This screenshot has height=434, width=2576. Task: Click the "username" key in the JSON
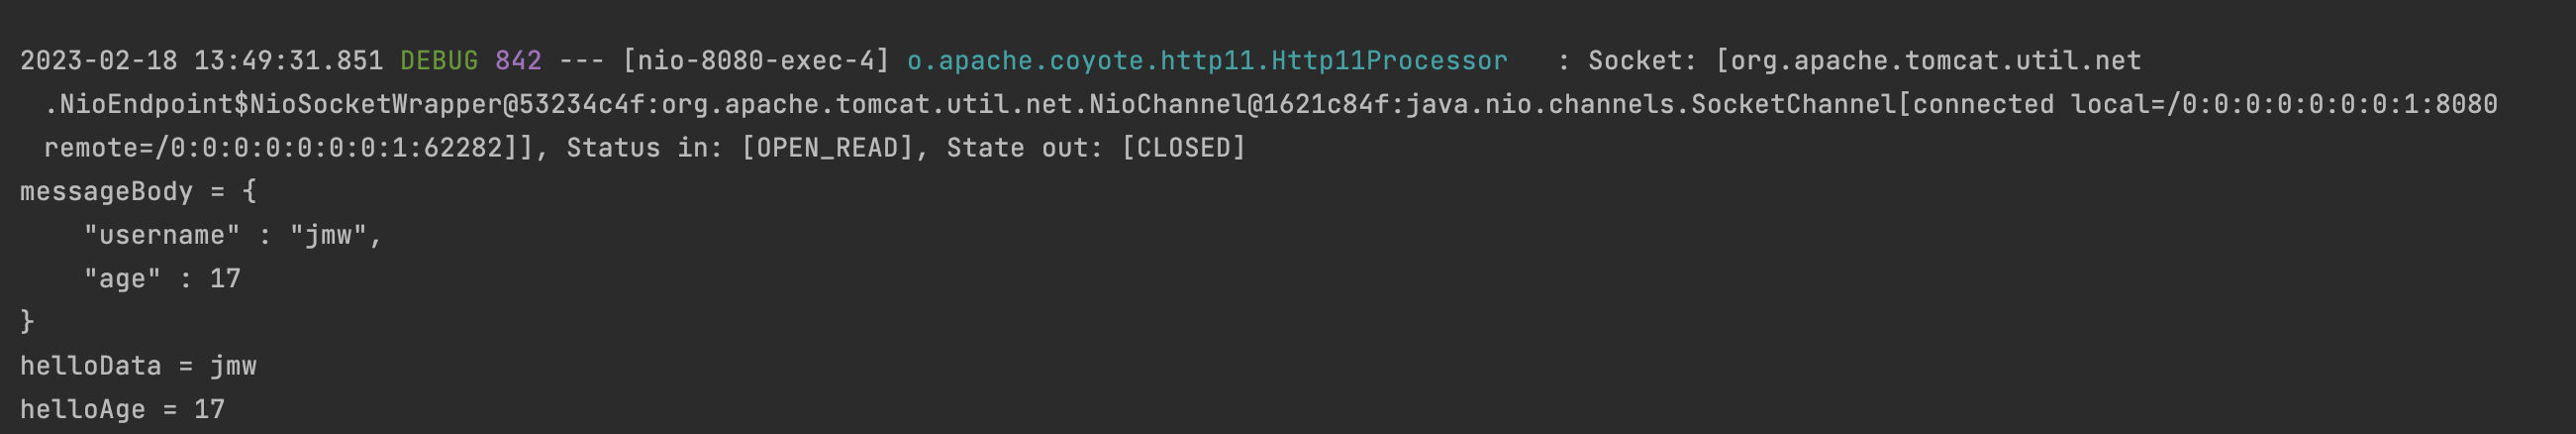click(x=162, y=235)
